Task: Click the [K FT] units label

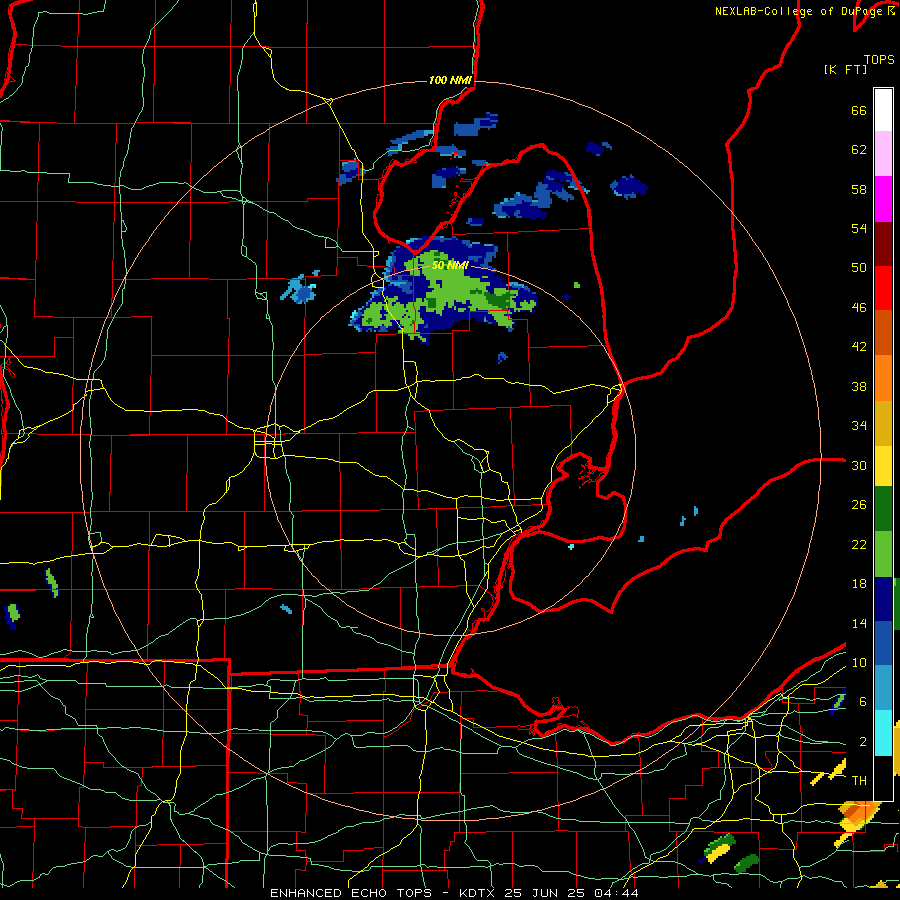Action: click(845, 69)
